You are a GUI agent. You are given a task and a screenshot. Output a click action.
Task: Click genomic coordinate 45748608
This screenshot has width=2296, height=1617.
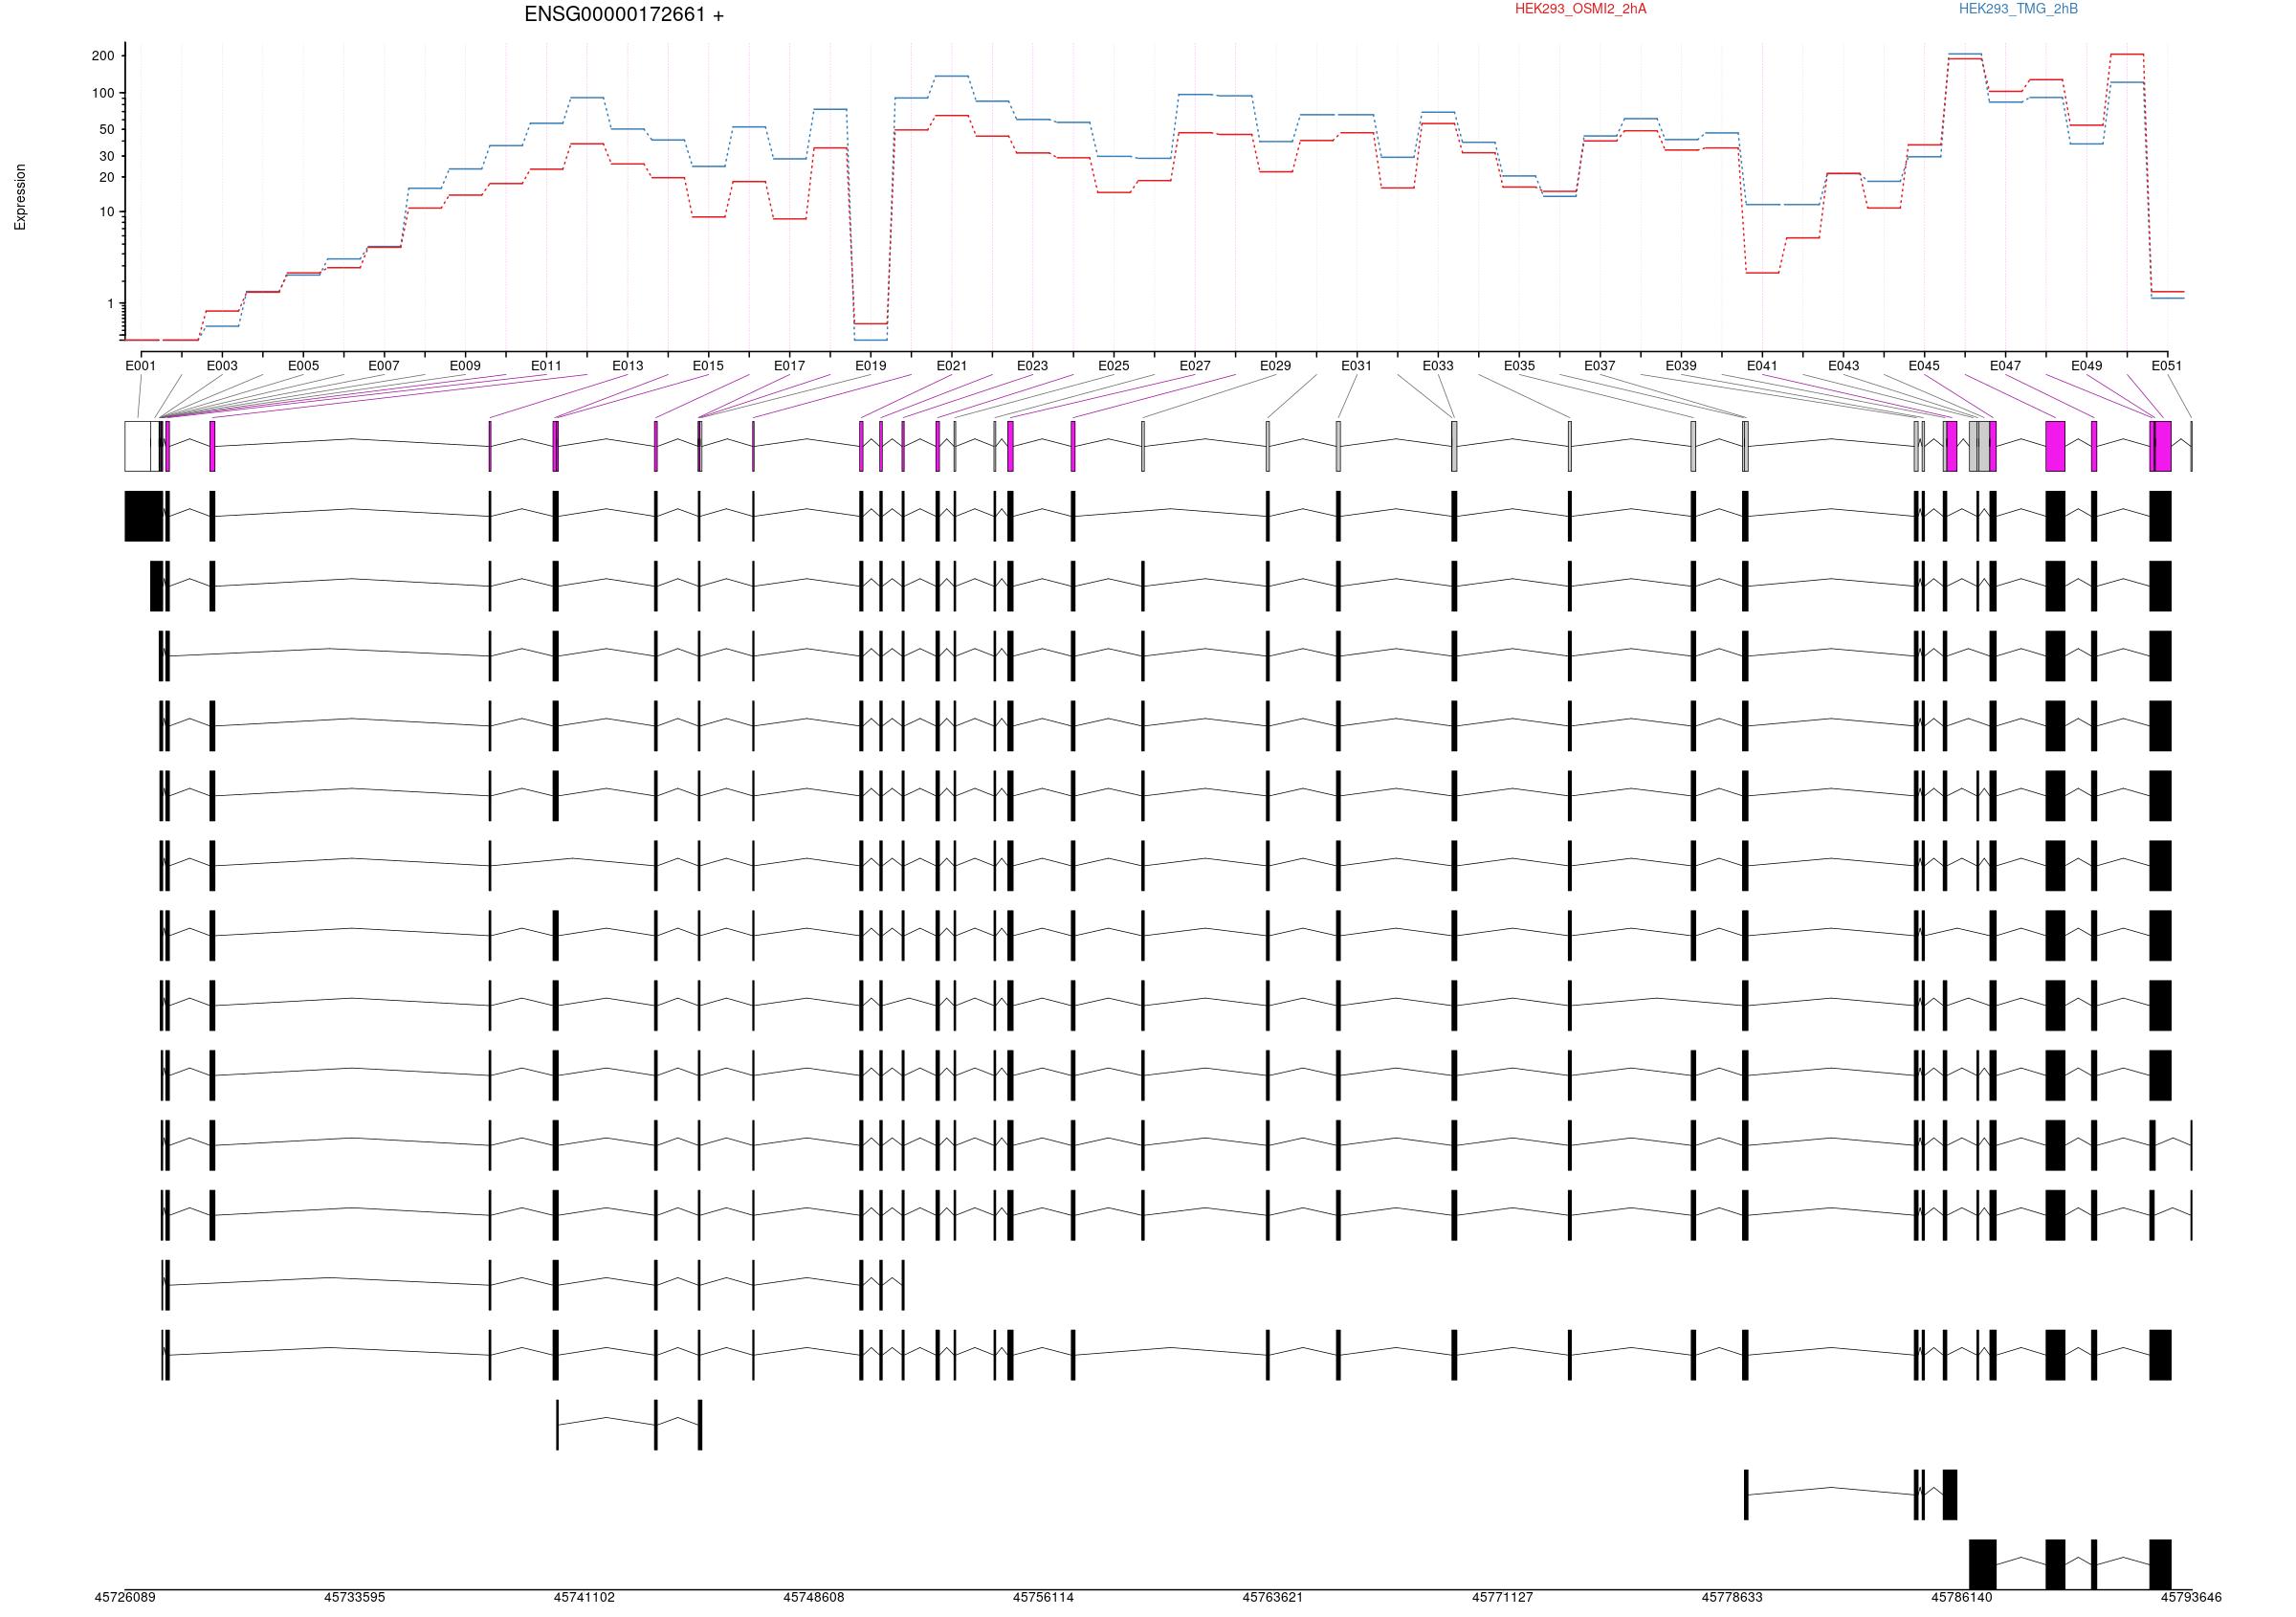point(814,1598)
